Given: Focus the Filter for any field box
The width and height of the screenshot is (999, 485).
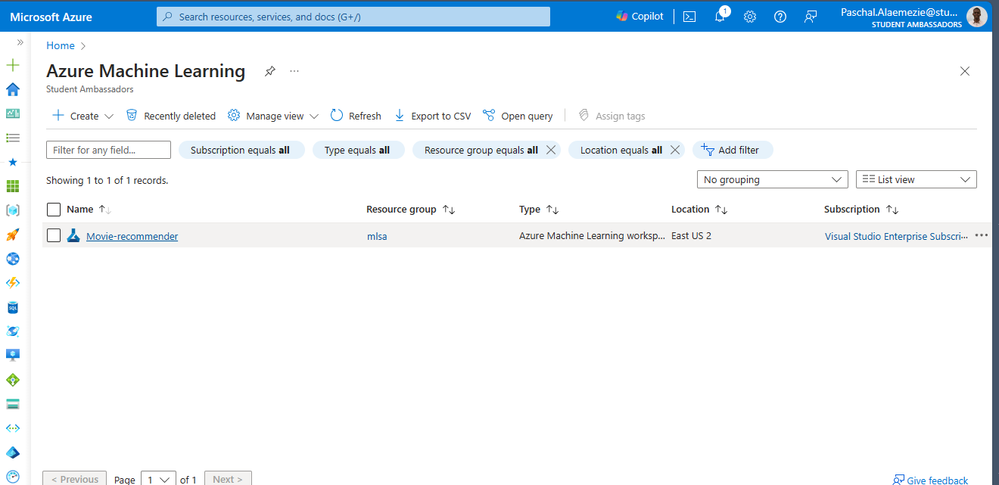Looking at the screenshot, I should [108, 150].
